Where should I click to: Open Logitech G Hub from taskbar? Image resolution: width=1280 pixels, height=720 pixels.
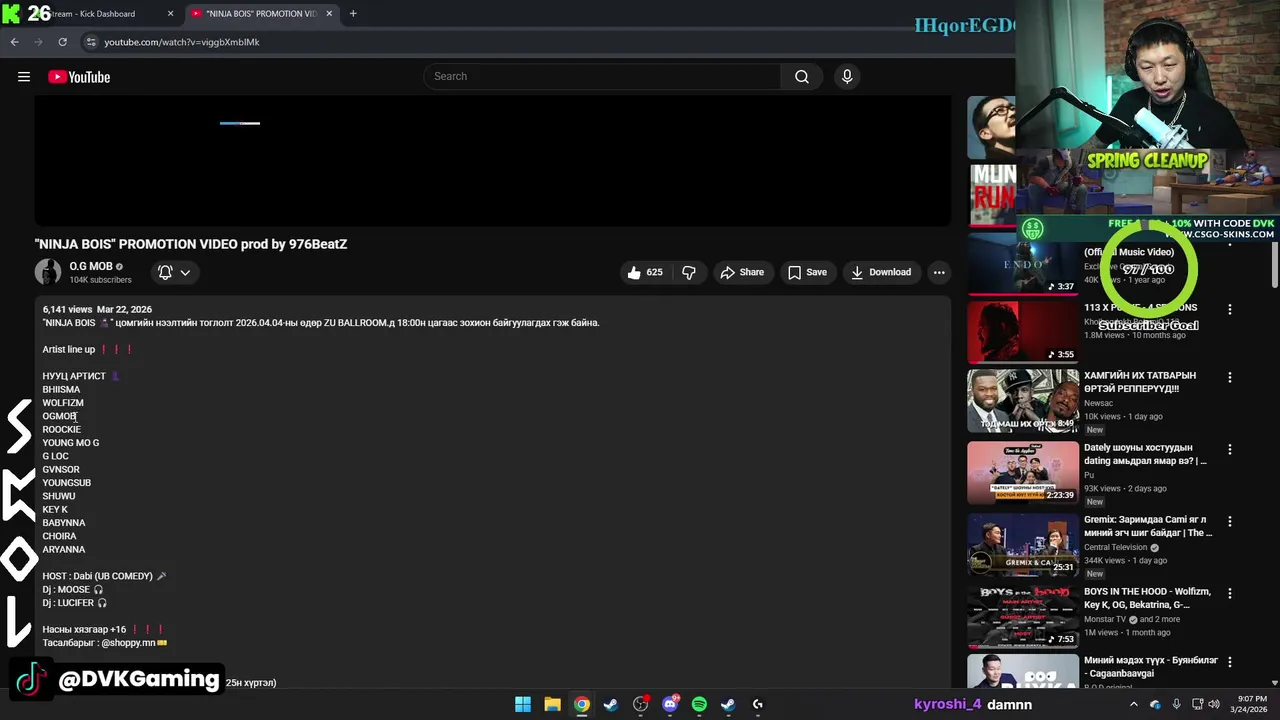pyautogui.click(x=758, y=704)
